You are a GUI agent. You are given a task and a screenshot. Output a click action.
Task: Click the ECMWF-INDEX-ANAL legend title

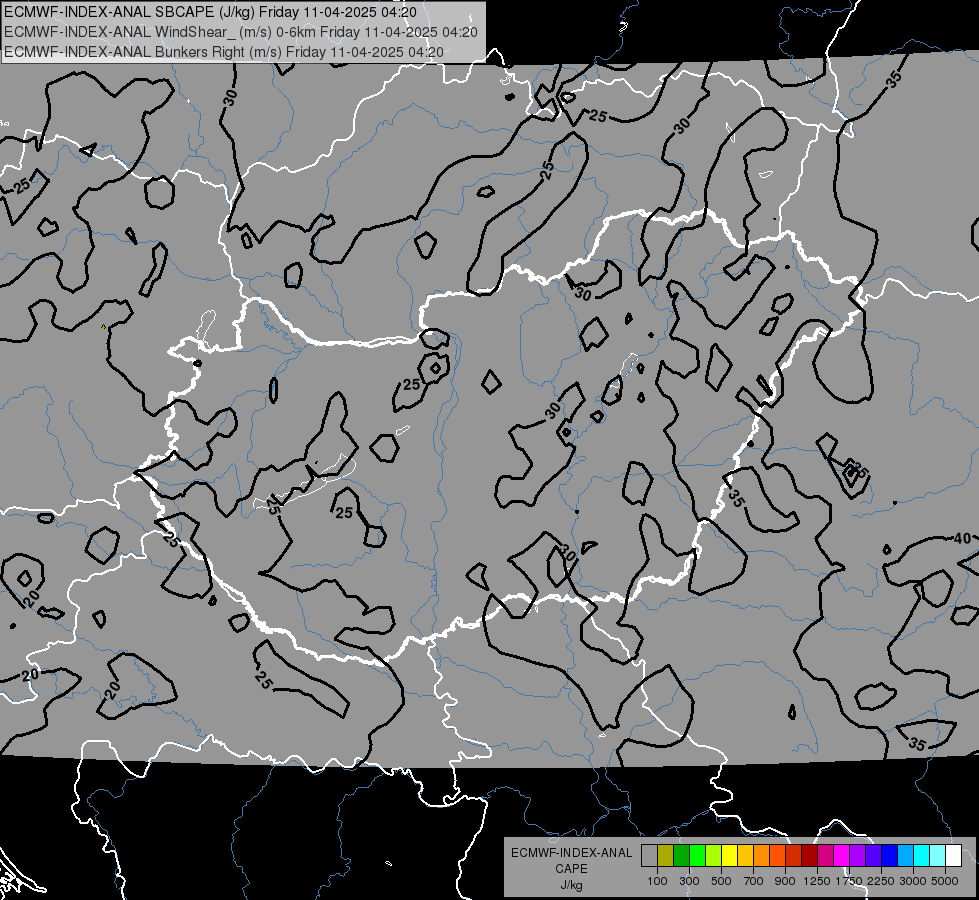coord(571,853)
